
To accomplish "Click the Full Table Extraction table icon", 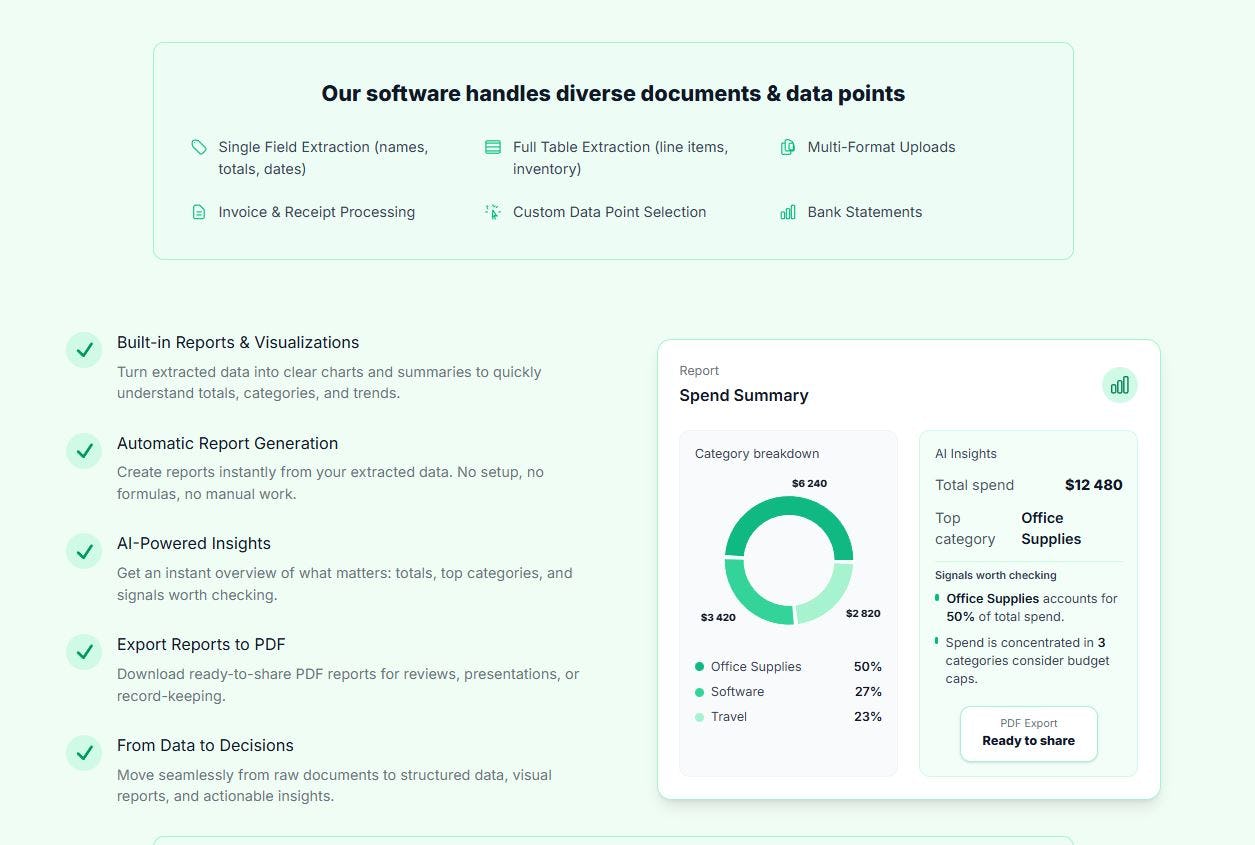I will (x=493, y=146).
